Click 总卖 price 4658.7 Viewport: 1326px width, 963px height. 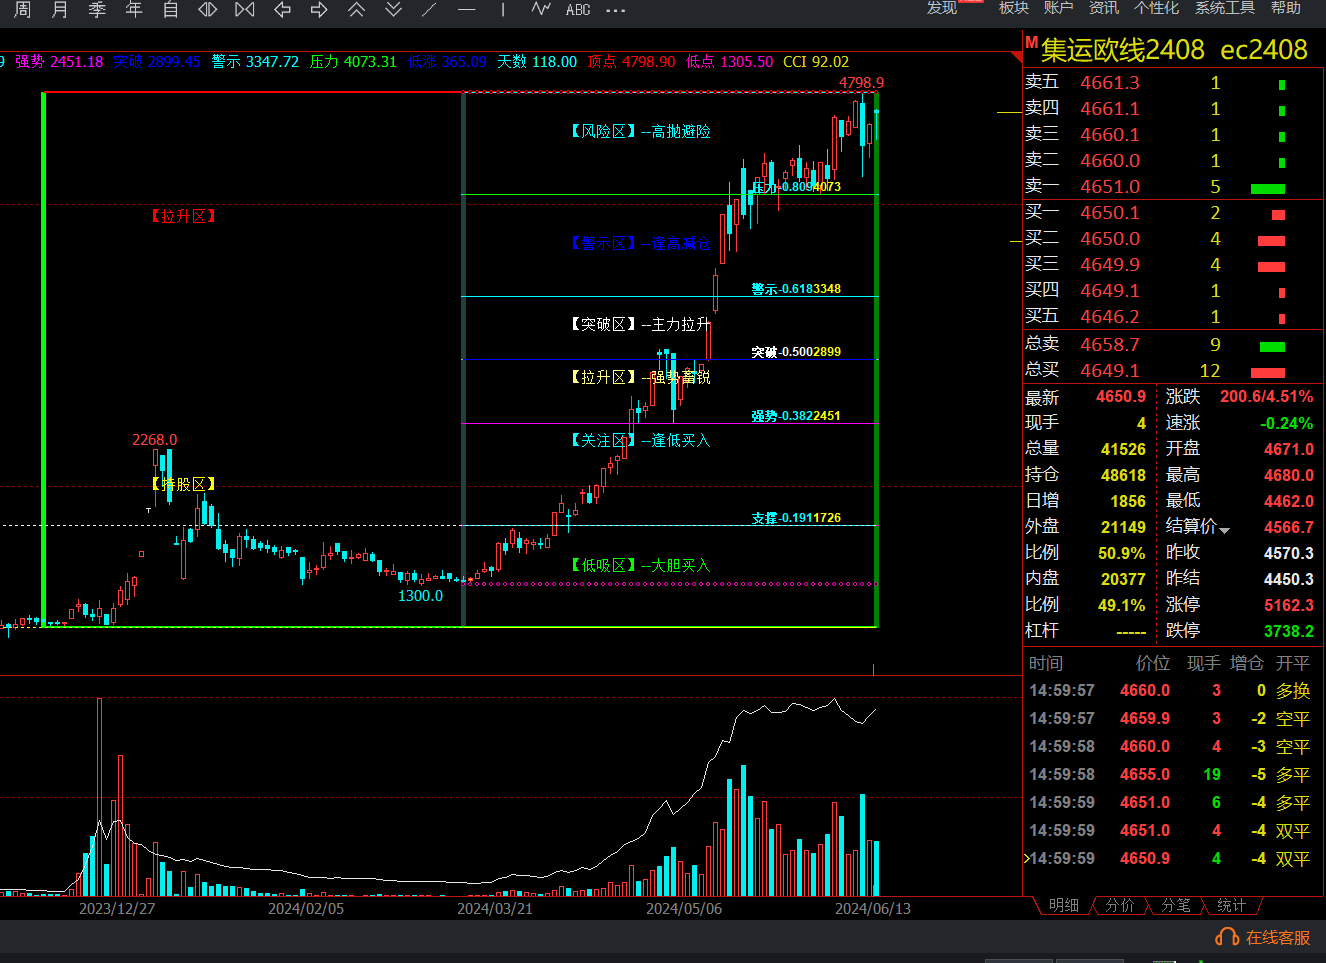(1110, 345)
